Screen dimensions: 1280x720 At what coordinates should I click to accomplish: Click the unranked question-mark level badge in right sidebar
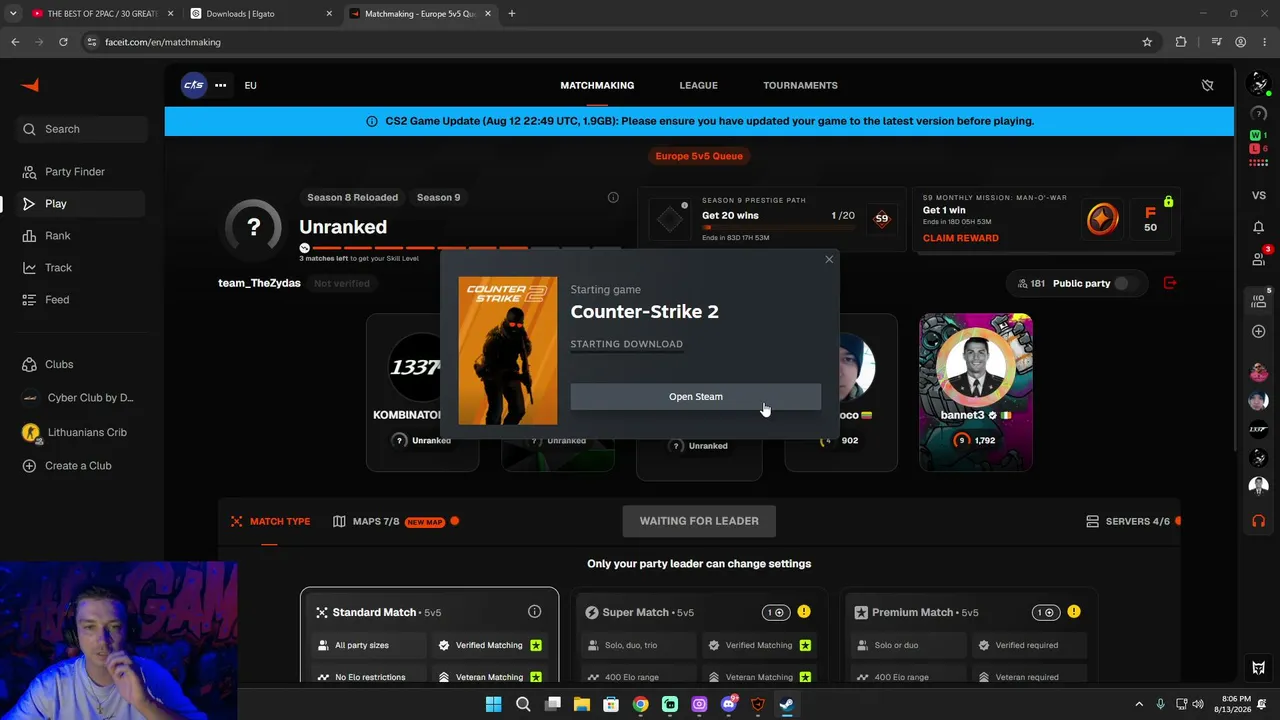(1259, 113)
